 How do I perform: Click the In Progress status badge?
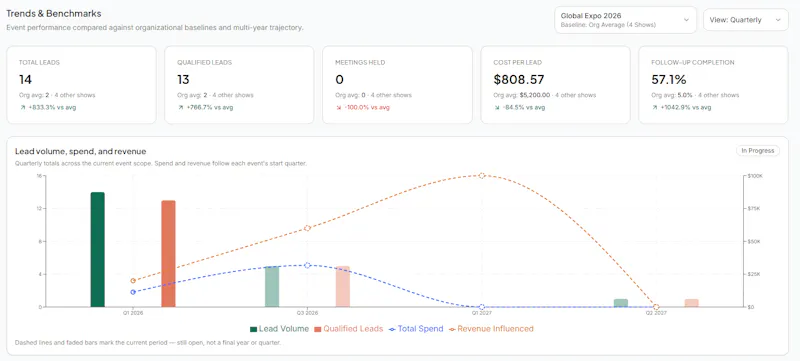pyautogui.click(x=758, y=150)
